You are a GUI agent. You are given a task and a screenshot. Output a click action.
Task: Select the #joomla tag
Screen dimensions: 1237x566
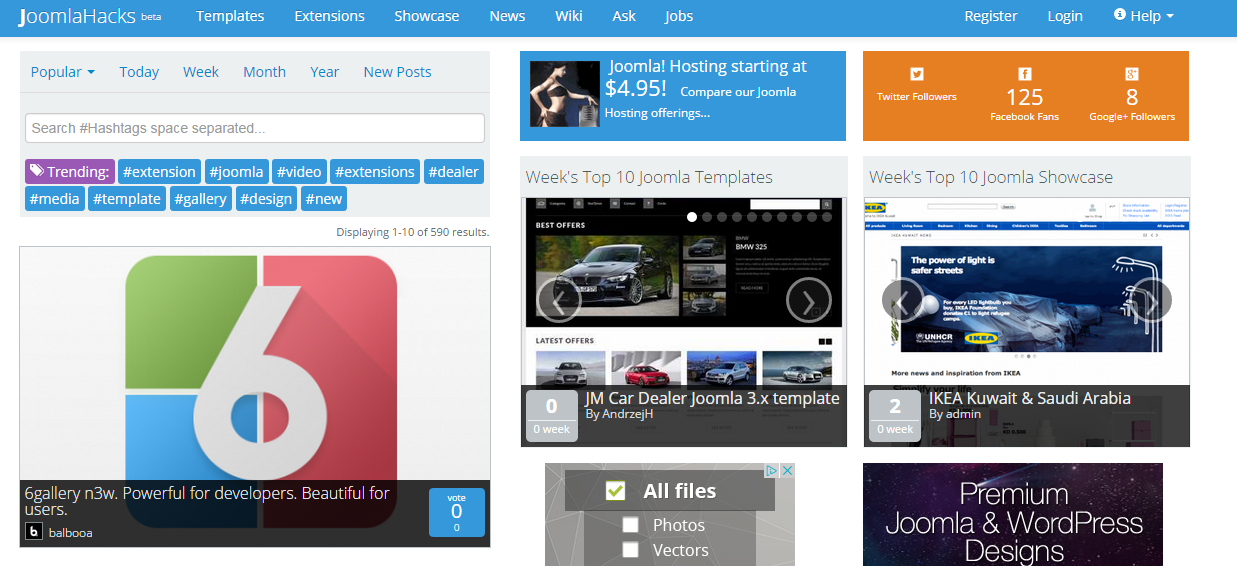point(237,171)
